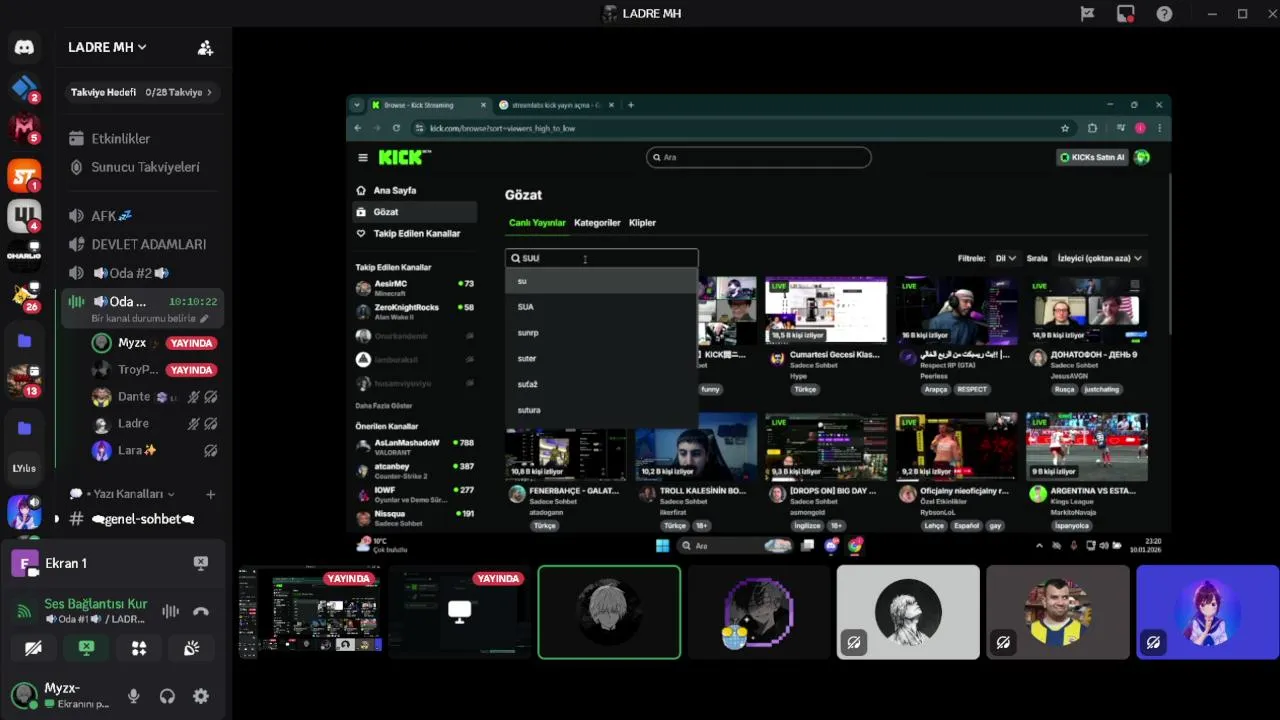Disconnect from voice with hang-up icon

201,611
